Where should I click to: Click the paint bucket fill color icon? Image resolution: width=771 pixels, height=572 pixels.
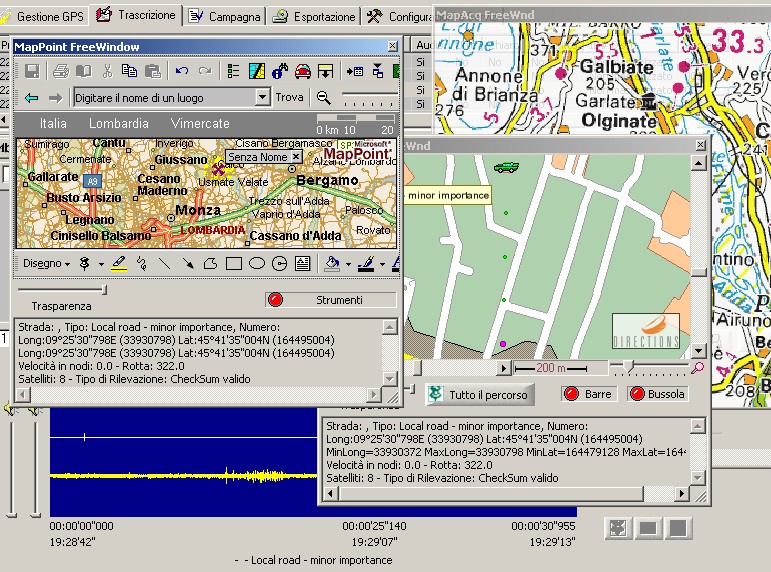click(x=333, y=264)
